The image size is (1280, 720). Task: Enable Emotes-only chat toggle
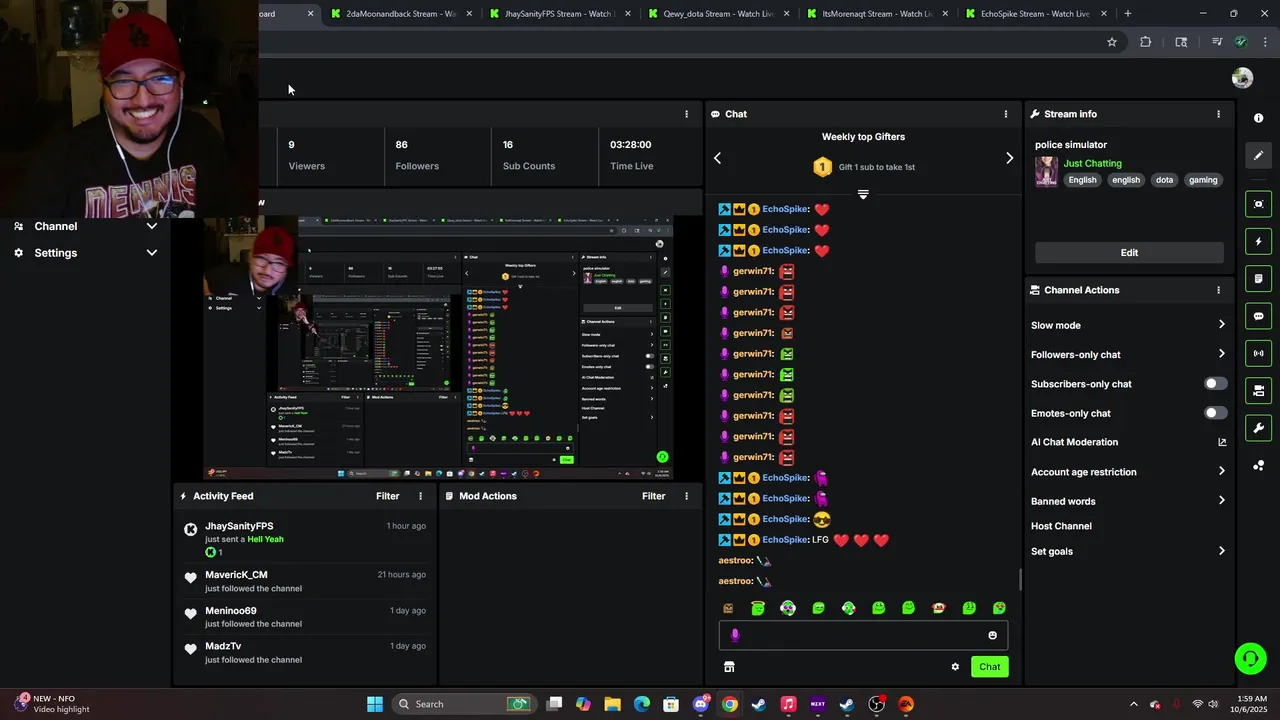click(1215, 413)
